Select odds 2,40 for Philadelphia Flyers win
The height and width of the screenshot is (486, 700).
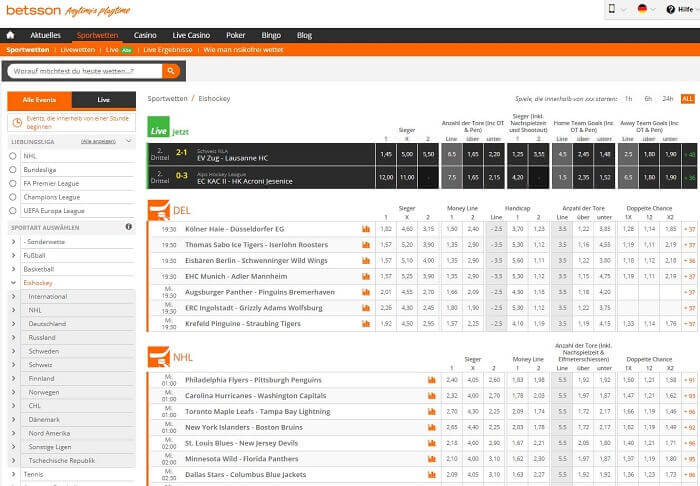pos(451,380)
